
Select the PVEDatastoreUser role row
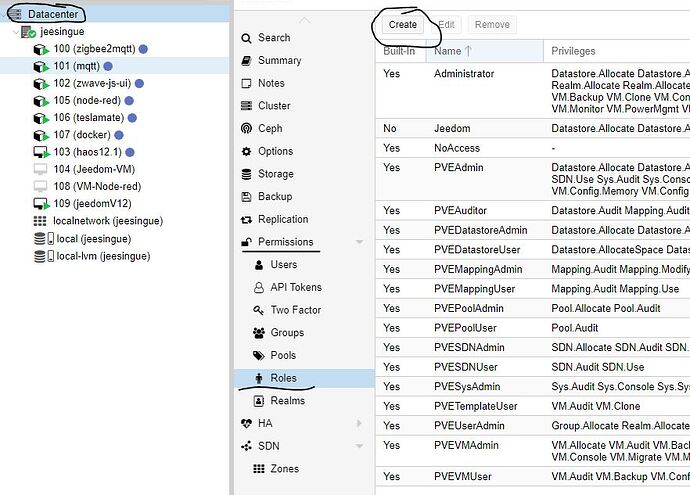(533, 250)
